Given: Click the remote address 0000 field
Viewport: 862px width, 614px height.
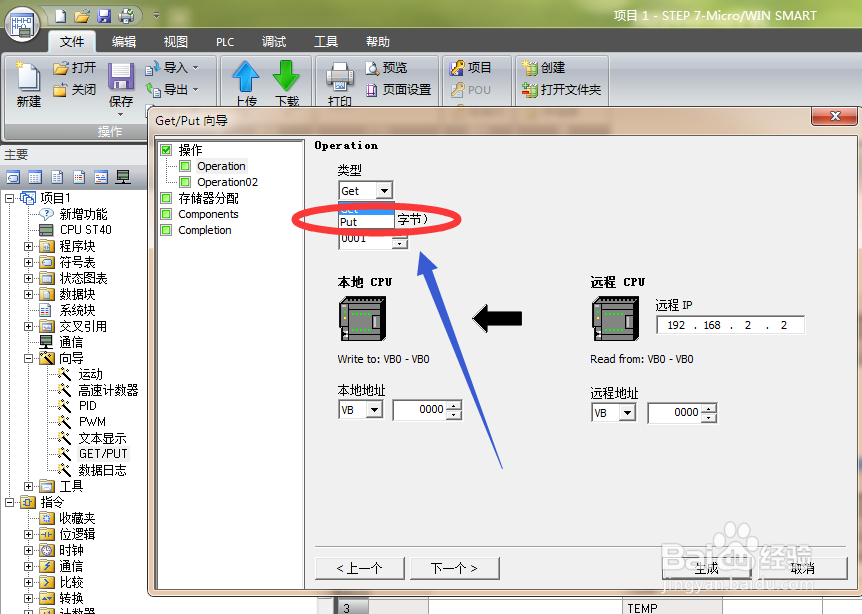Looking at the screenshot, I should 676,413.
